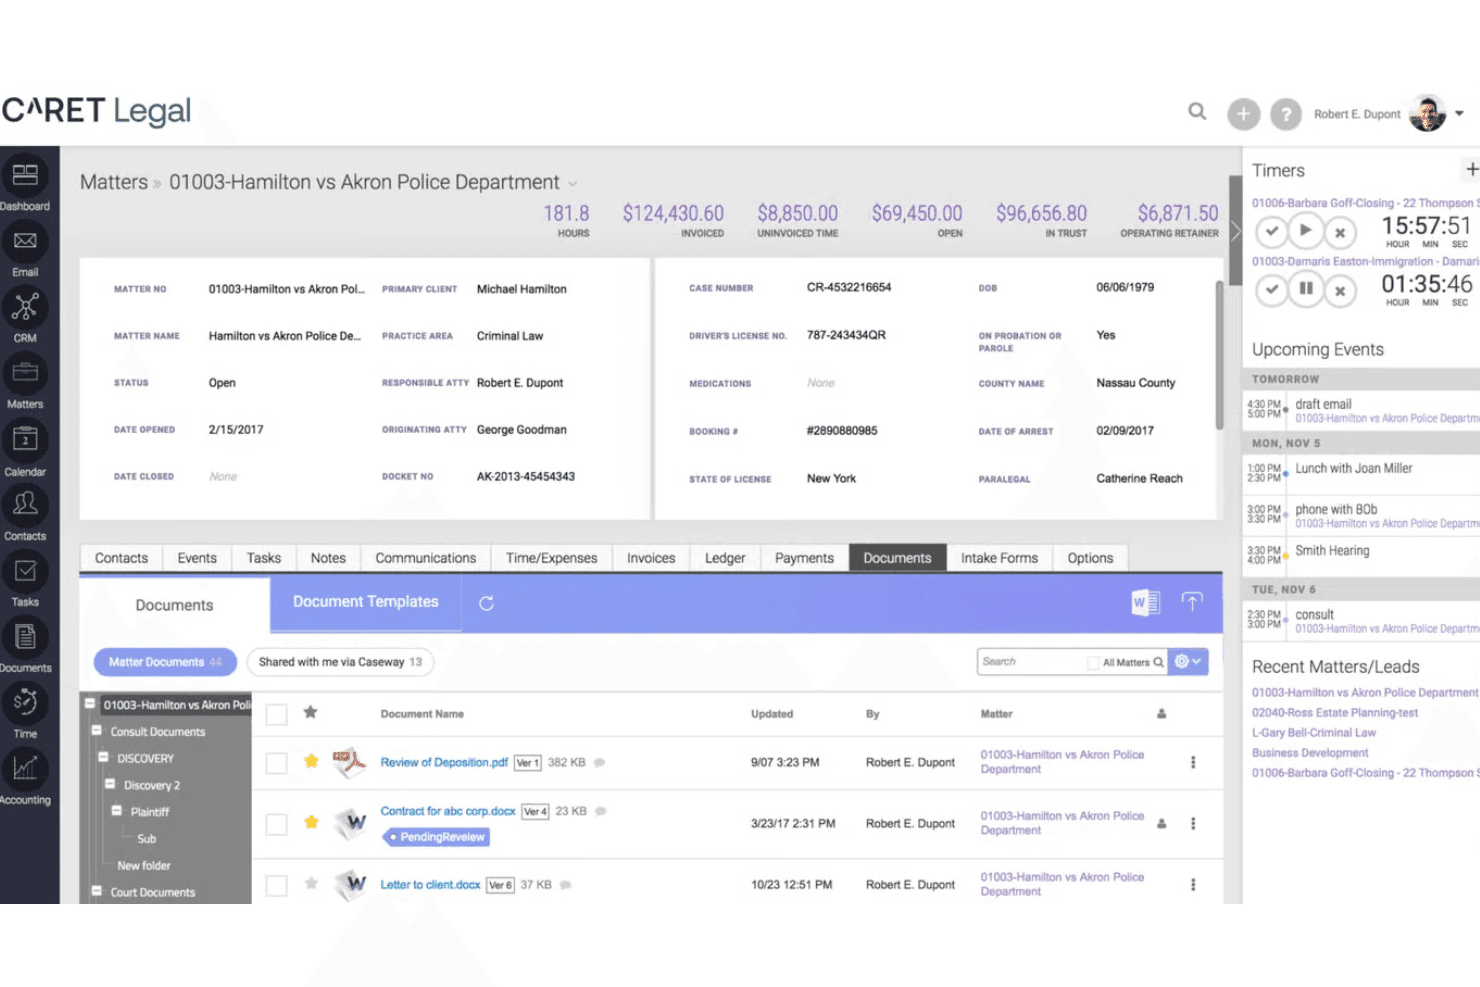Open the Review of Deposition.pdf link
This screenshot has height=987, width=1480.
click(444, 763)
